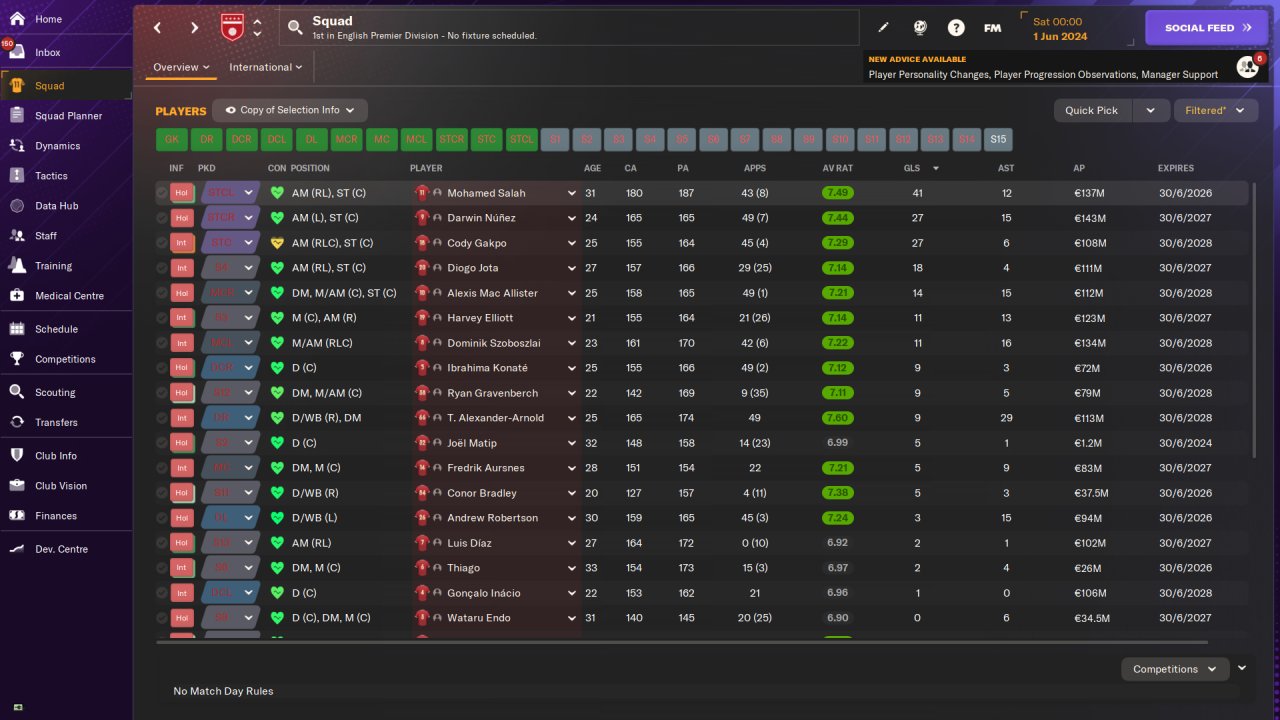This screenshot has width=1280, height=720.
Task: Click the Quick Pick button
Action: (1092, 110)
